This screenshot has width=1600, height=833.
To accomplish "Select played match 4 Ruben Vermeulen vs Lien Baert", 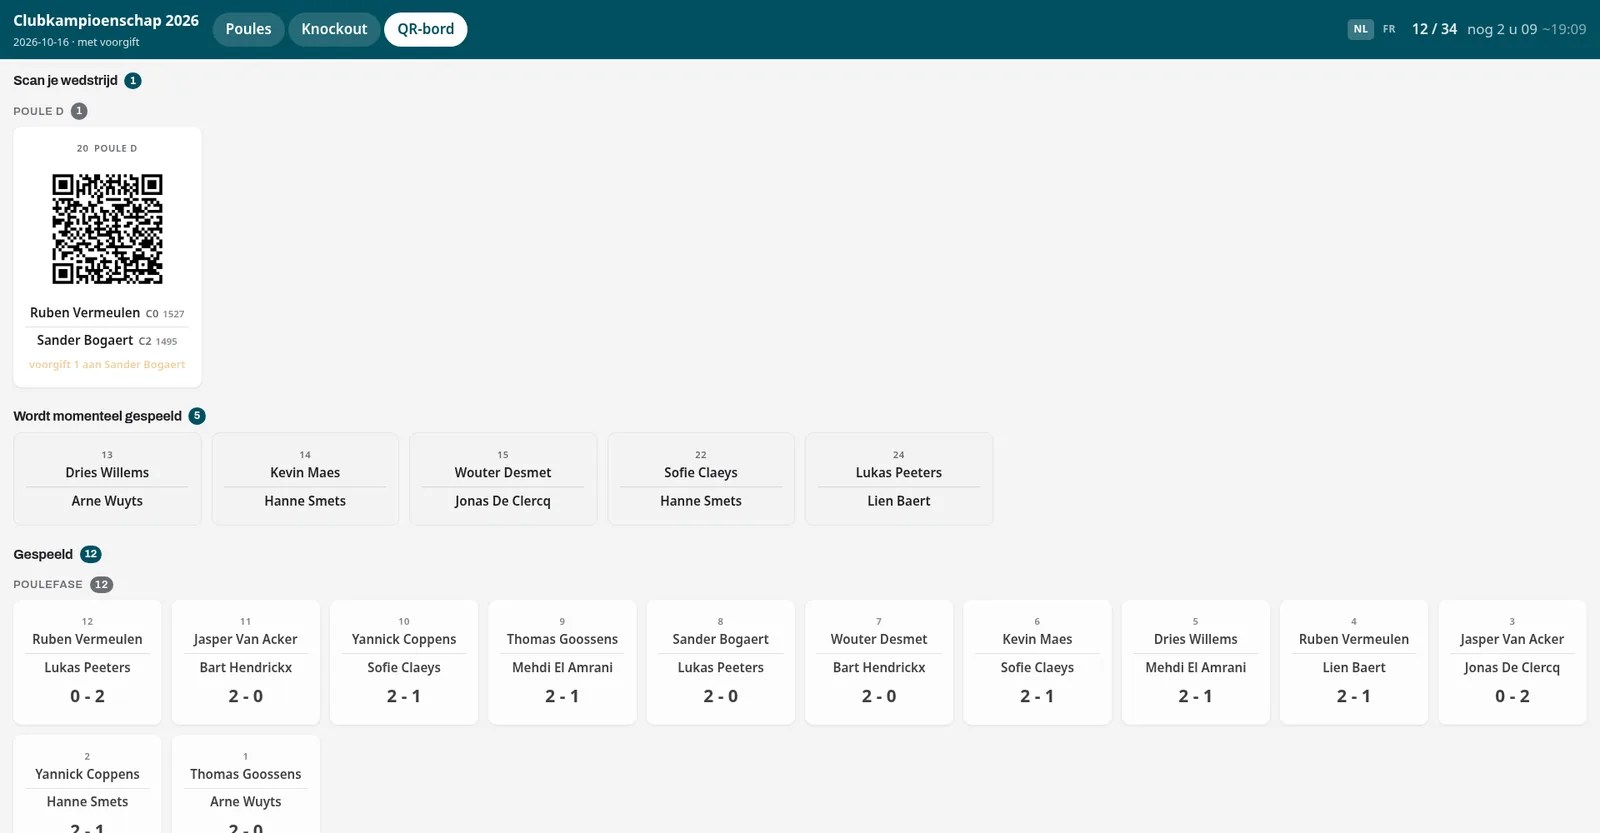I will pos(1354,662).
